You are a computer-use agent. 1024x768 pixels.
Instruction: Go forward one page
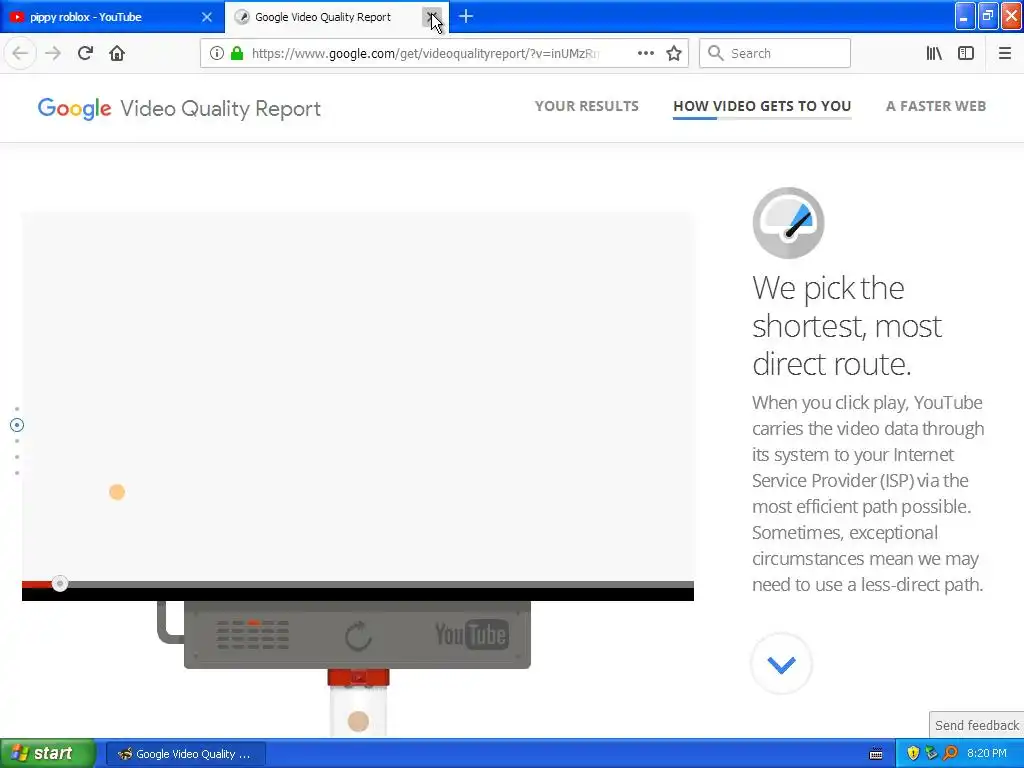click(x=54, y=53)
